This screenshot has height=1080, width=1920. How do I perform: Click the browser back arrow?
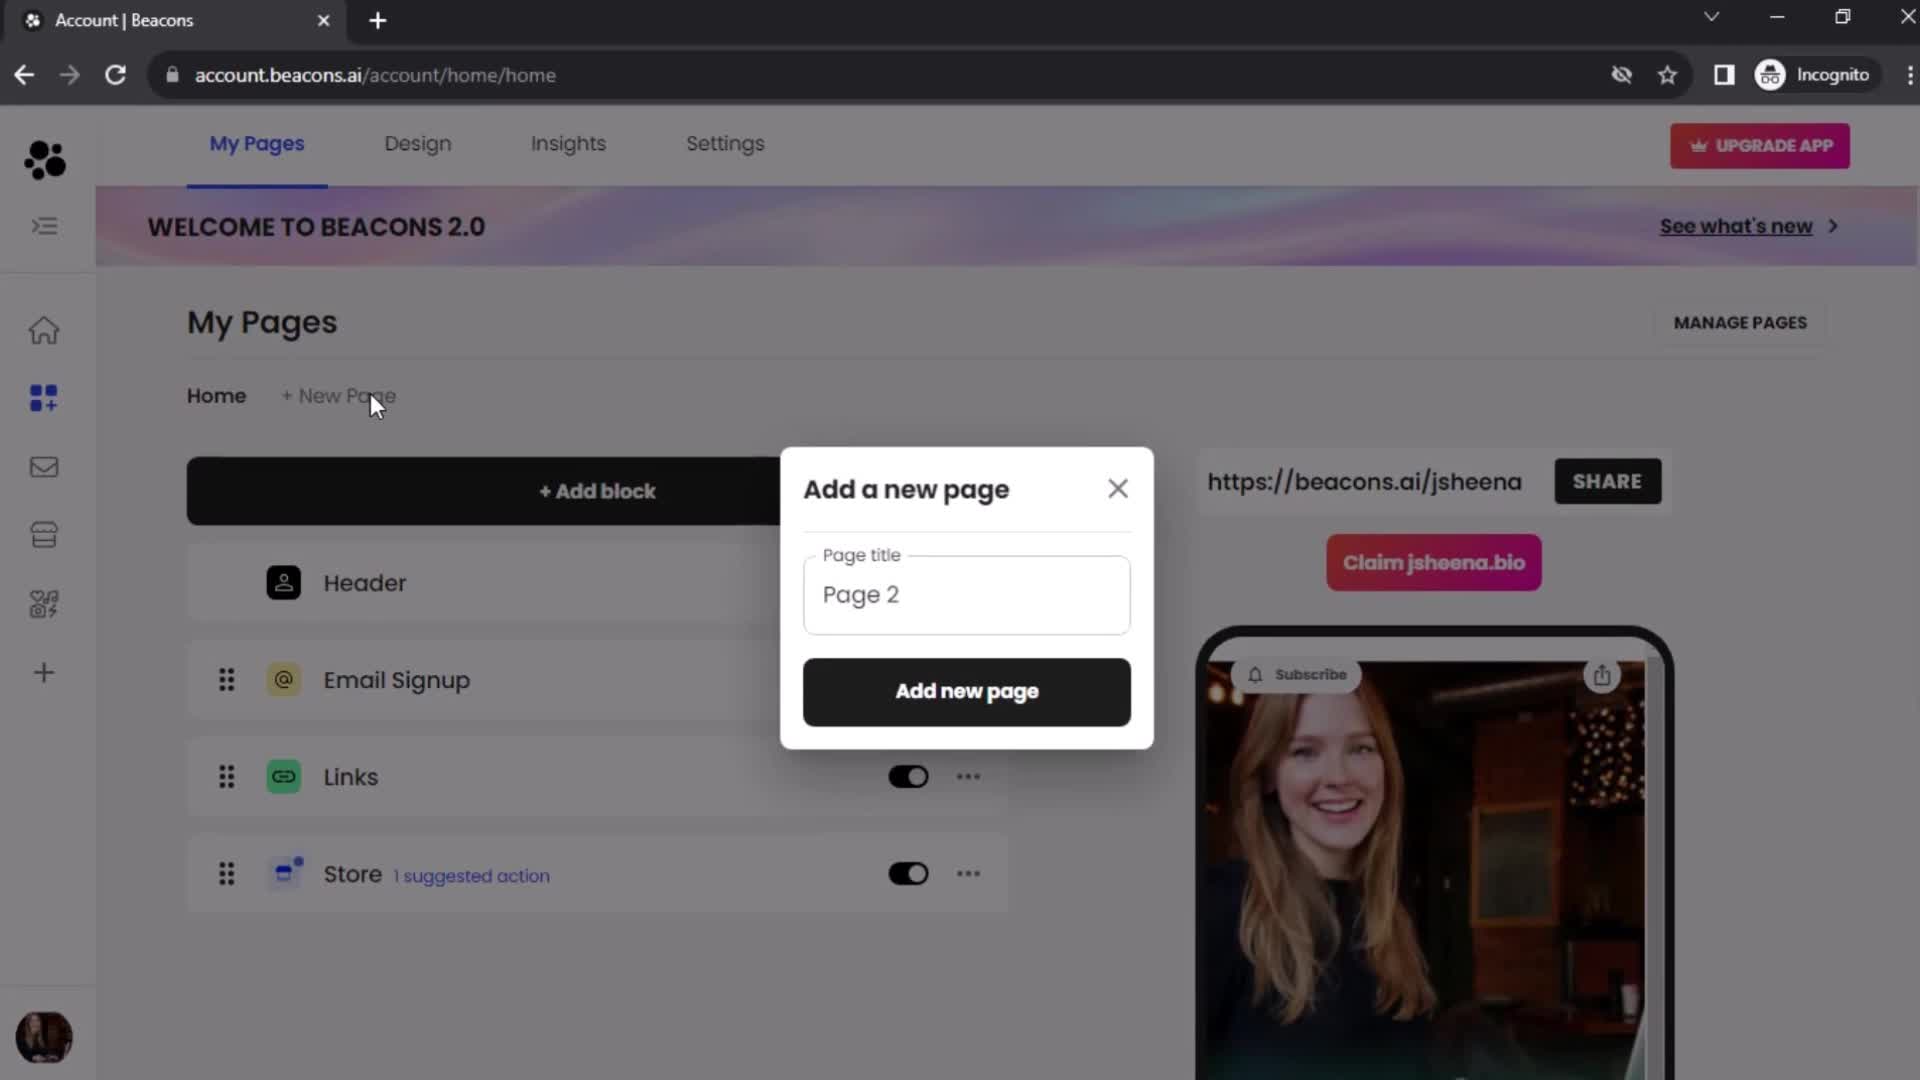tap(24, 75)
